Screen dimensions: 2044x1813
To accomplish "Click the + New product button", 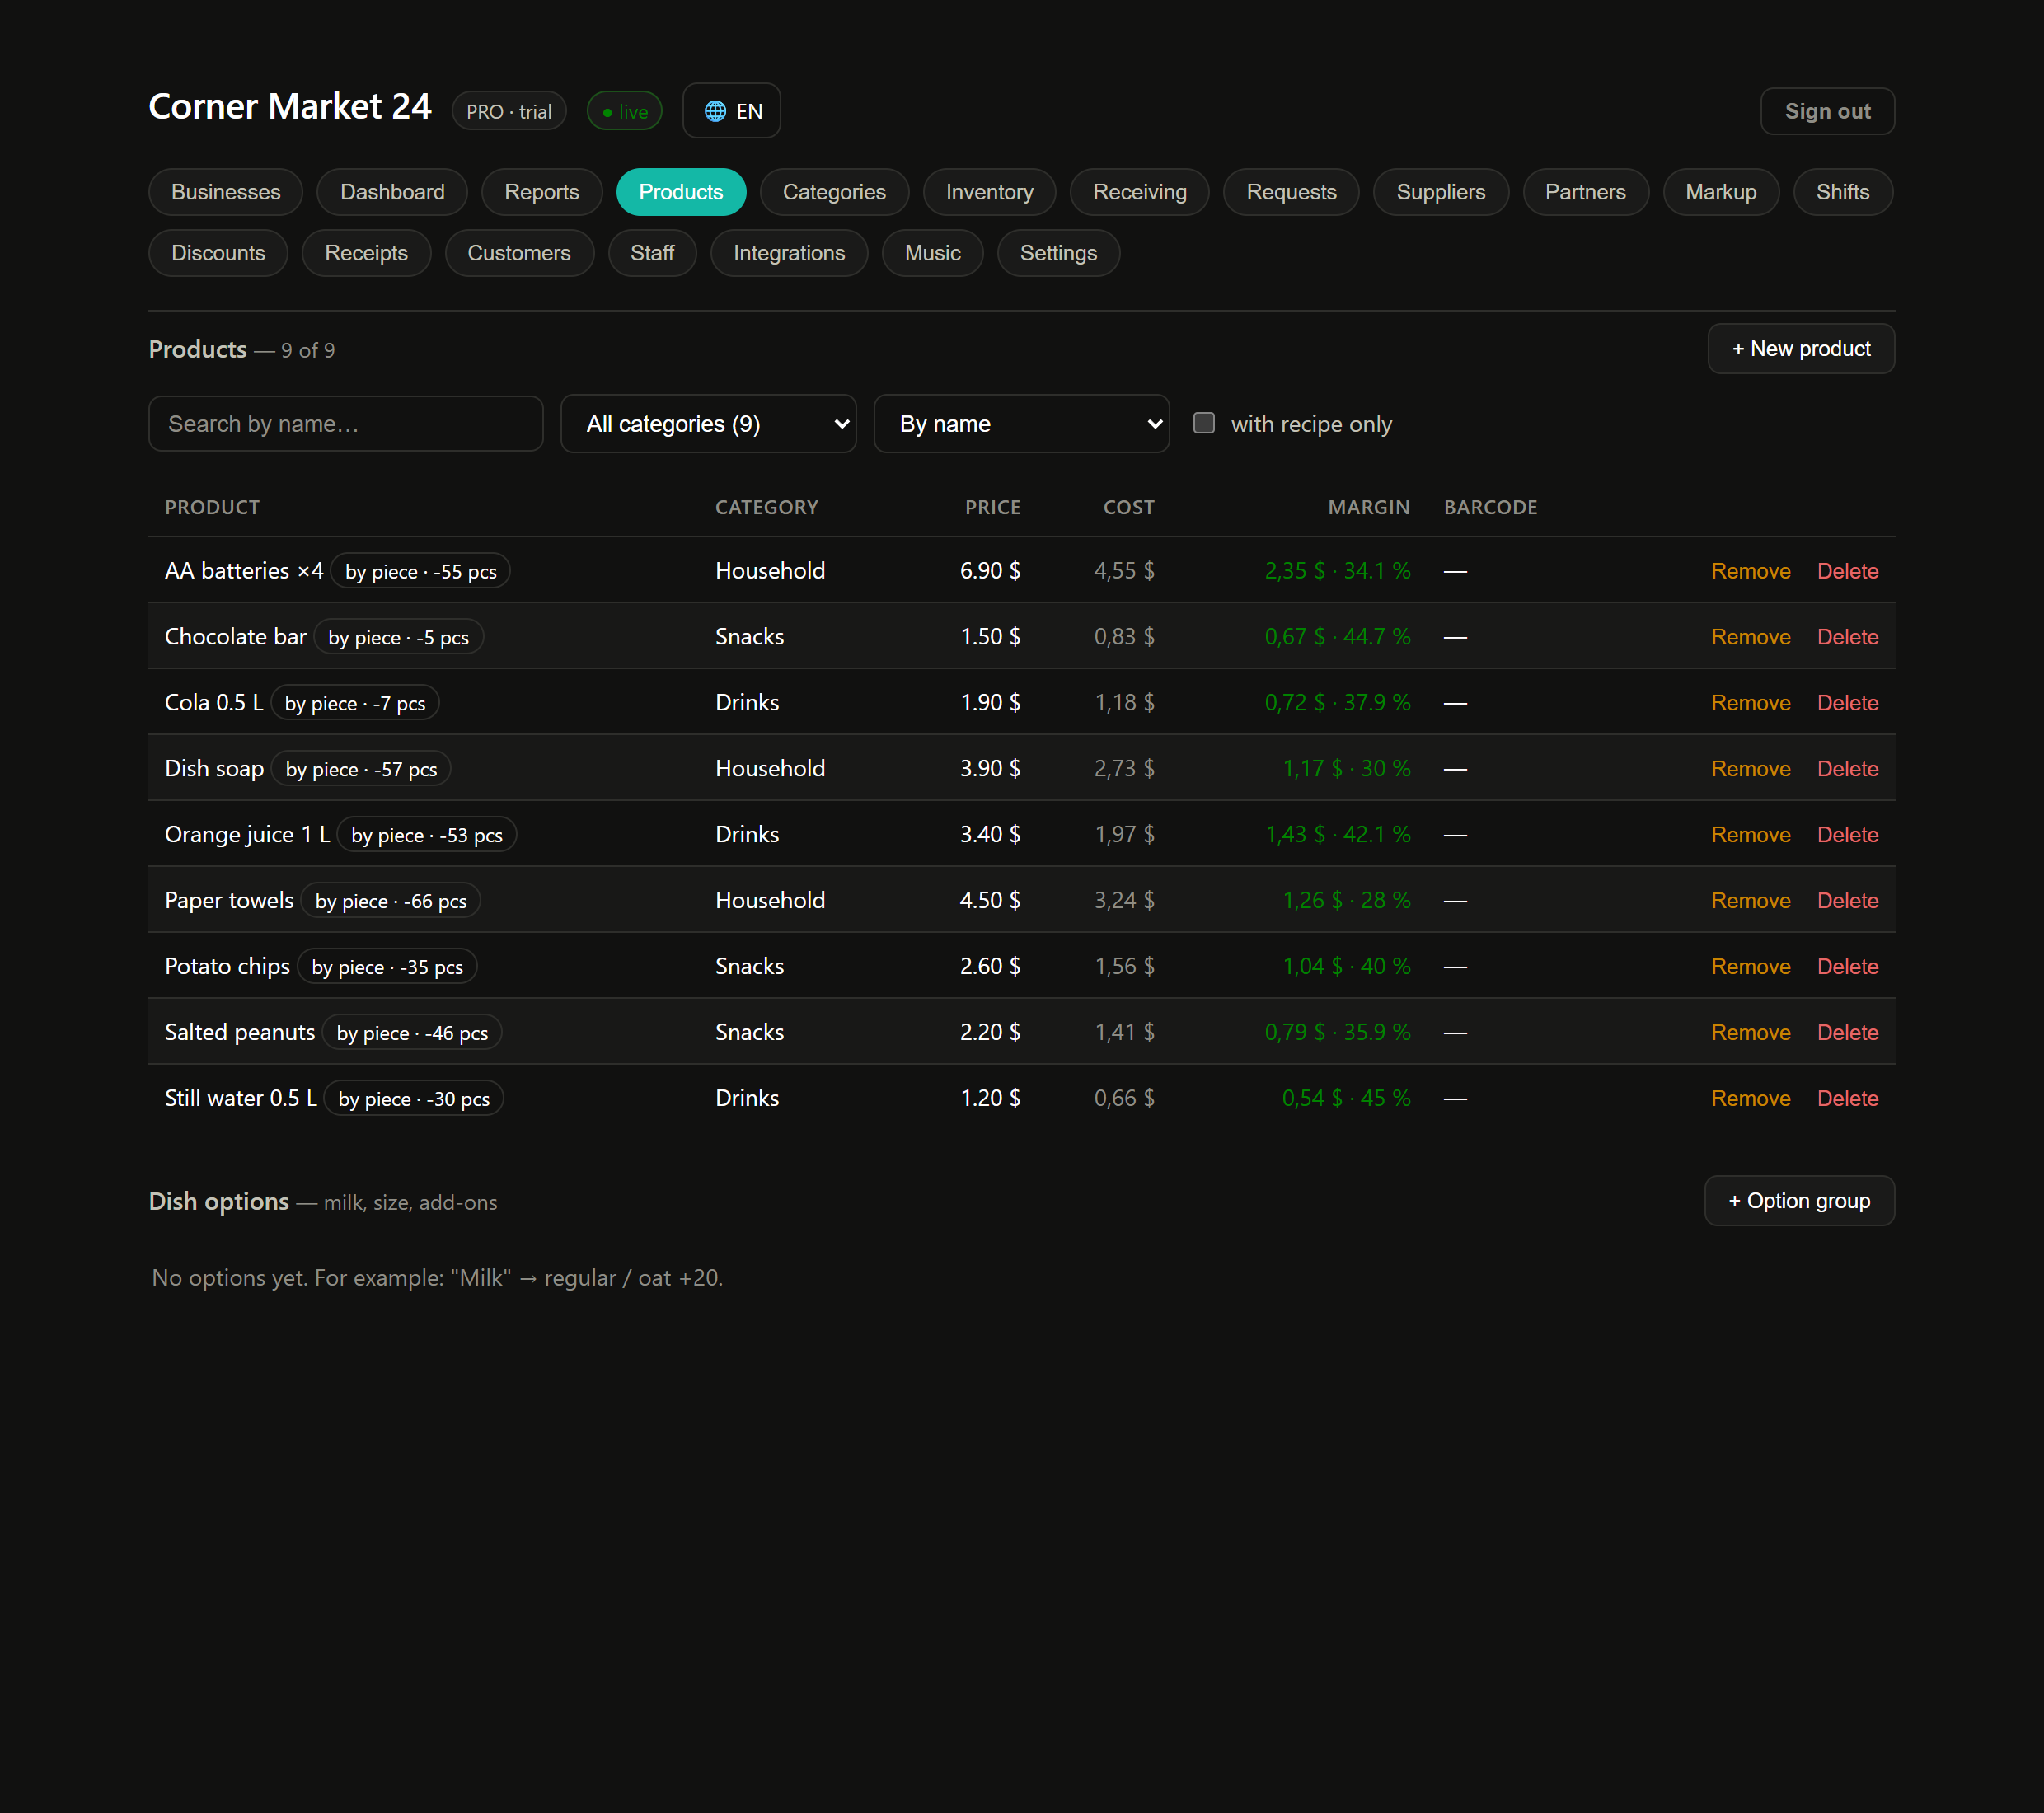I will click(x=1800, y=348).
